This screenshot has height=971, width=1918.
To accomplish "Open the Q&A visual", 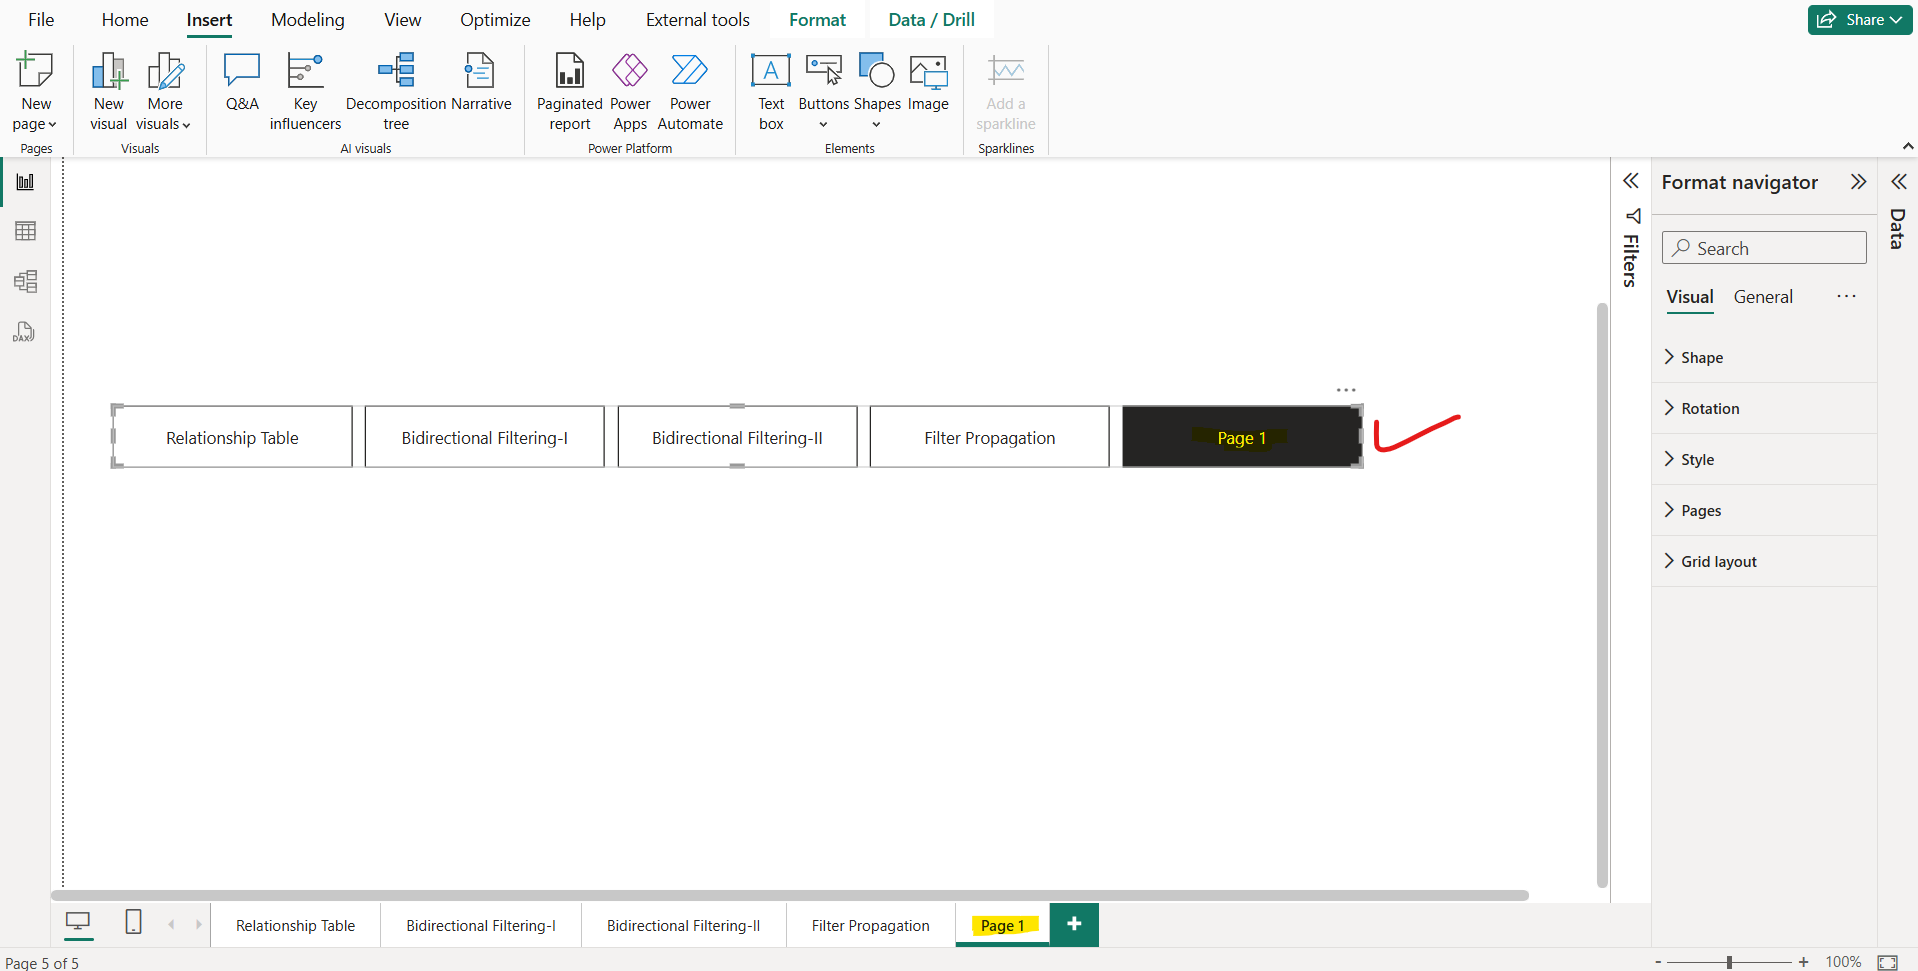I will 241,90.
